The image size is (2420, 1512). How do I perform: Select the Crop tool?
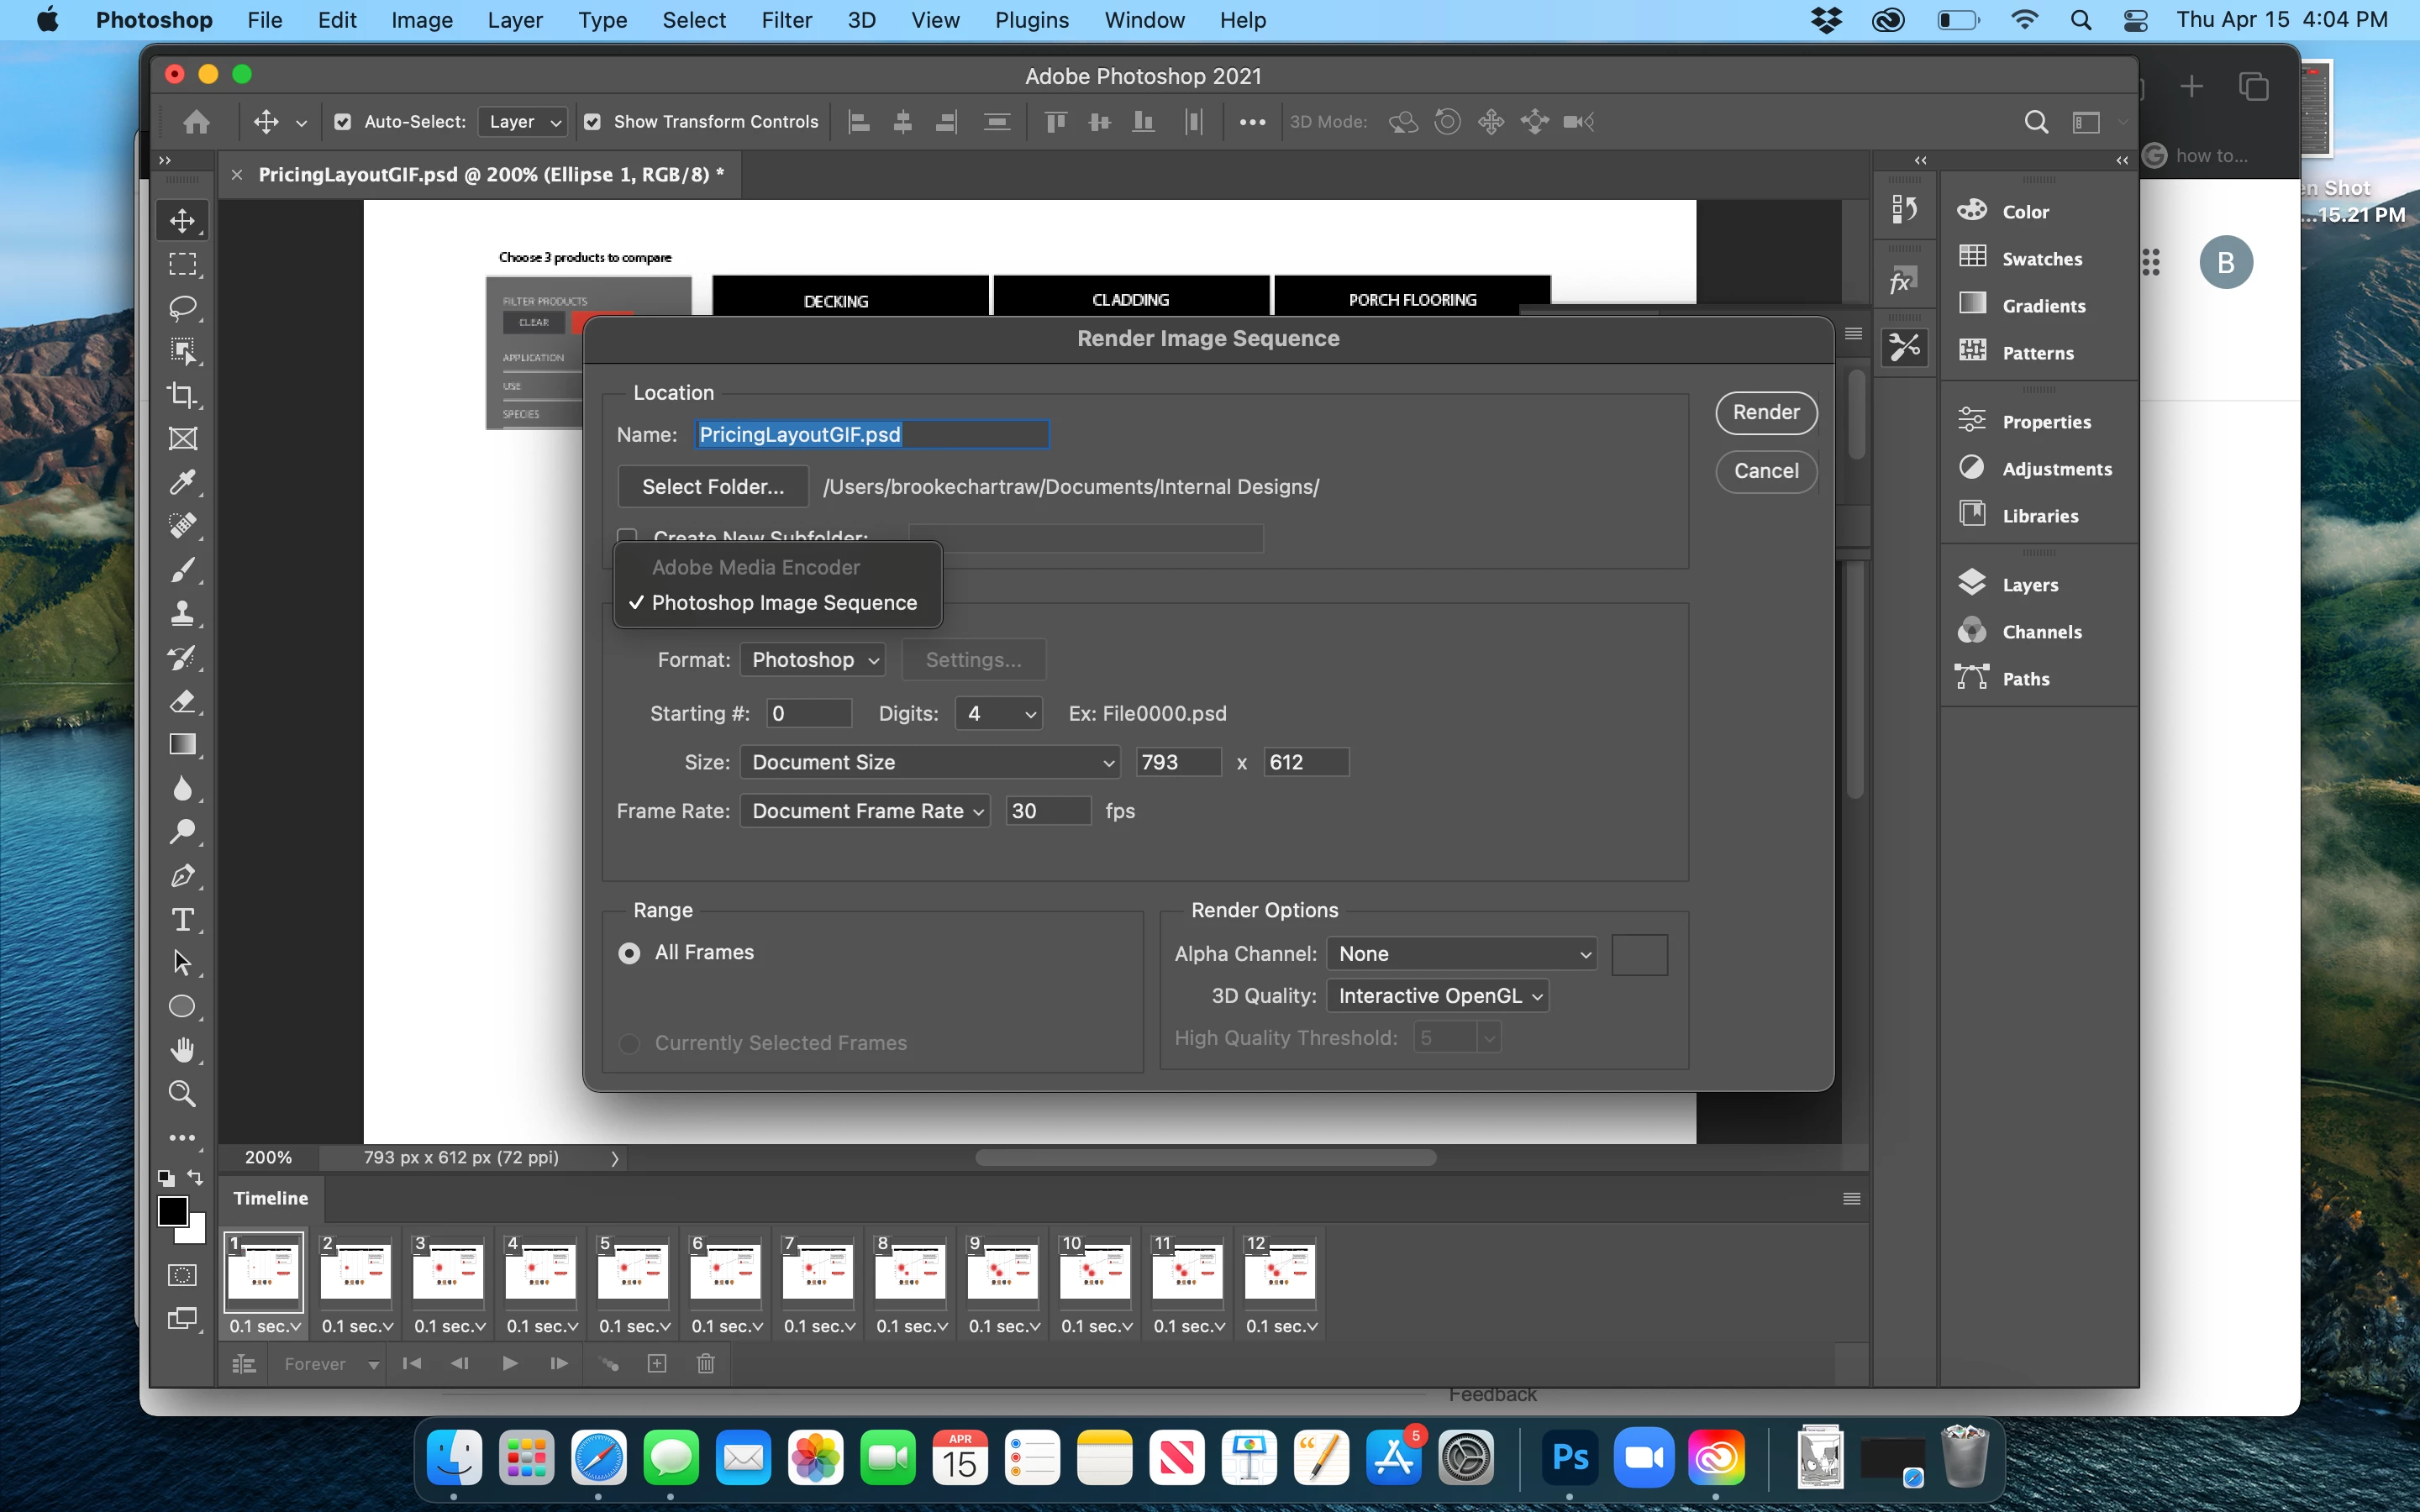(x=182, y=395)
